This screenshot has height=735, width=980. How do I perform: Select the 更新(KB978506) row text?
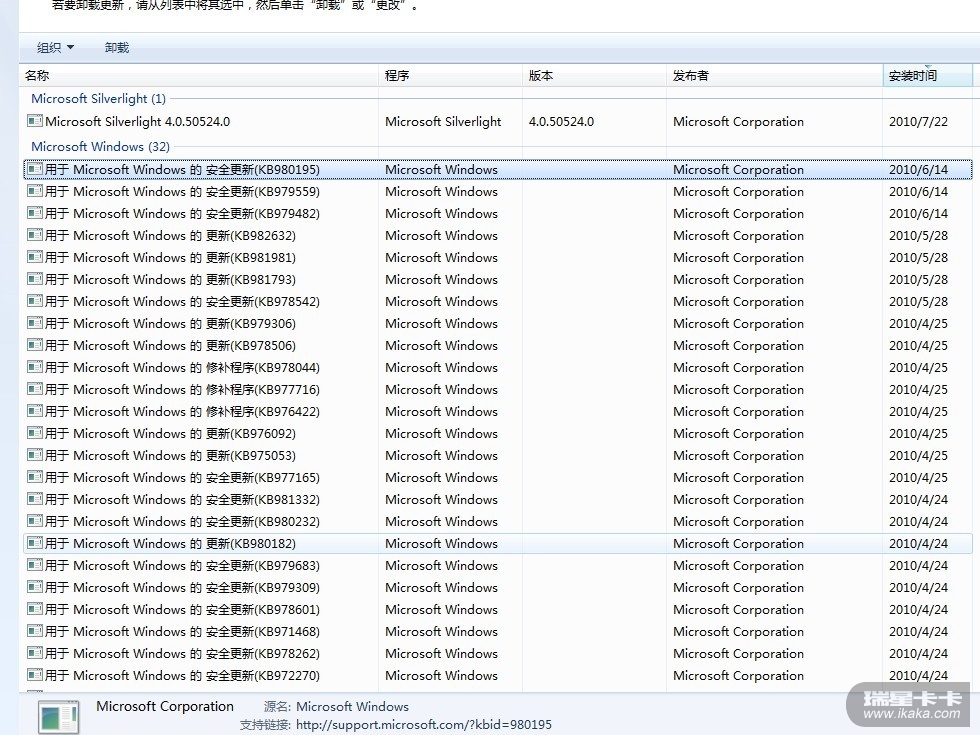171,346
